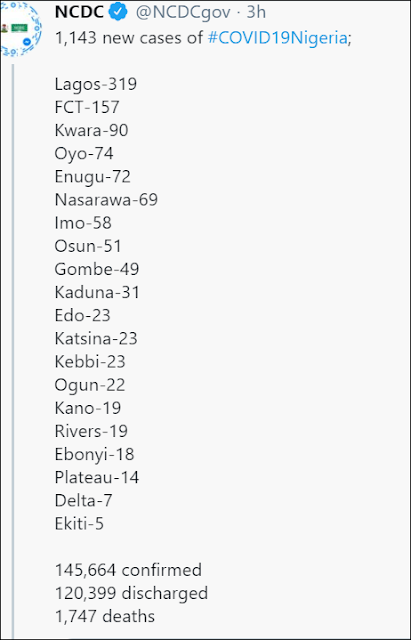Click the blue verified badge icon
411x640 pixels.
coord(119,13)
